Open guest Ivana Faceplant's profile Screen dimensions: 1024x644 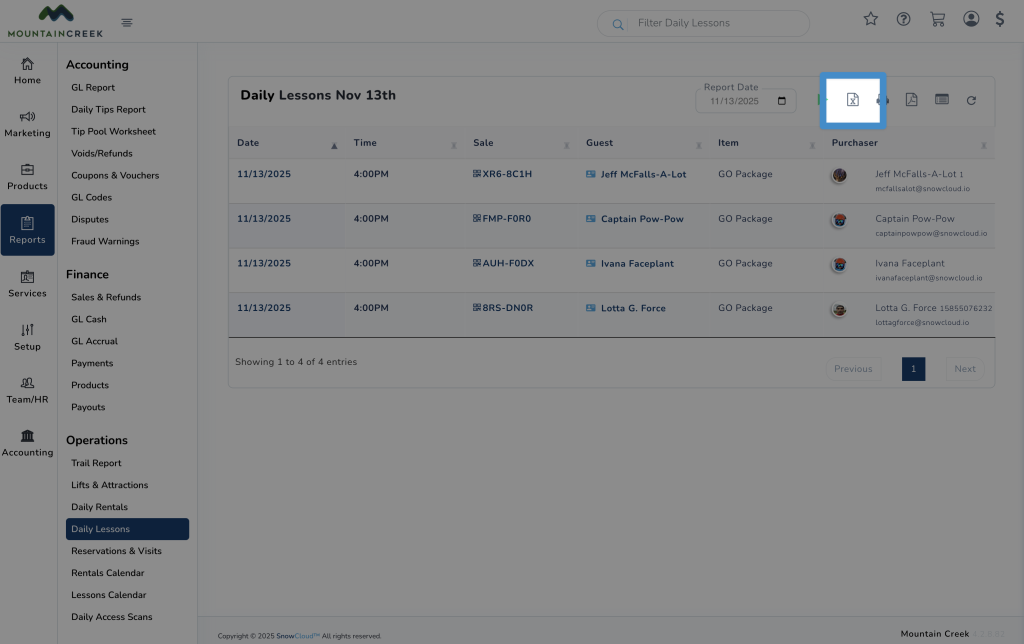coord(637,264)
